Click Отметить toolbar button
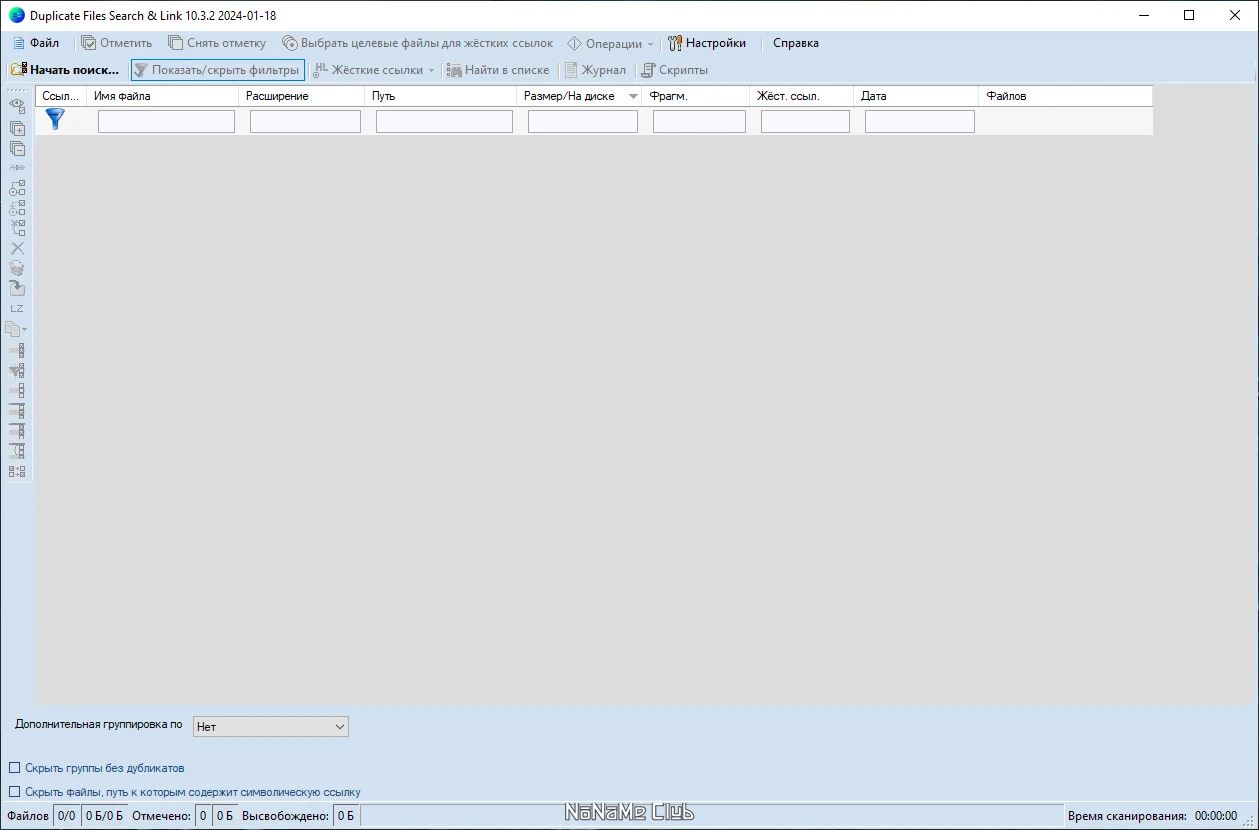The image size is (1259, 830). [x=117, y=43]
